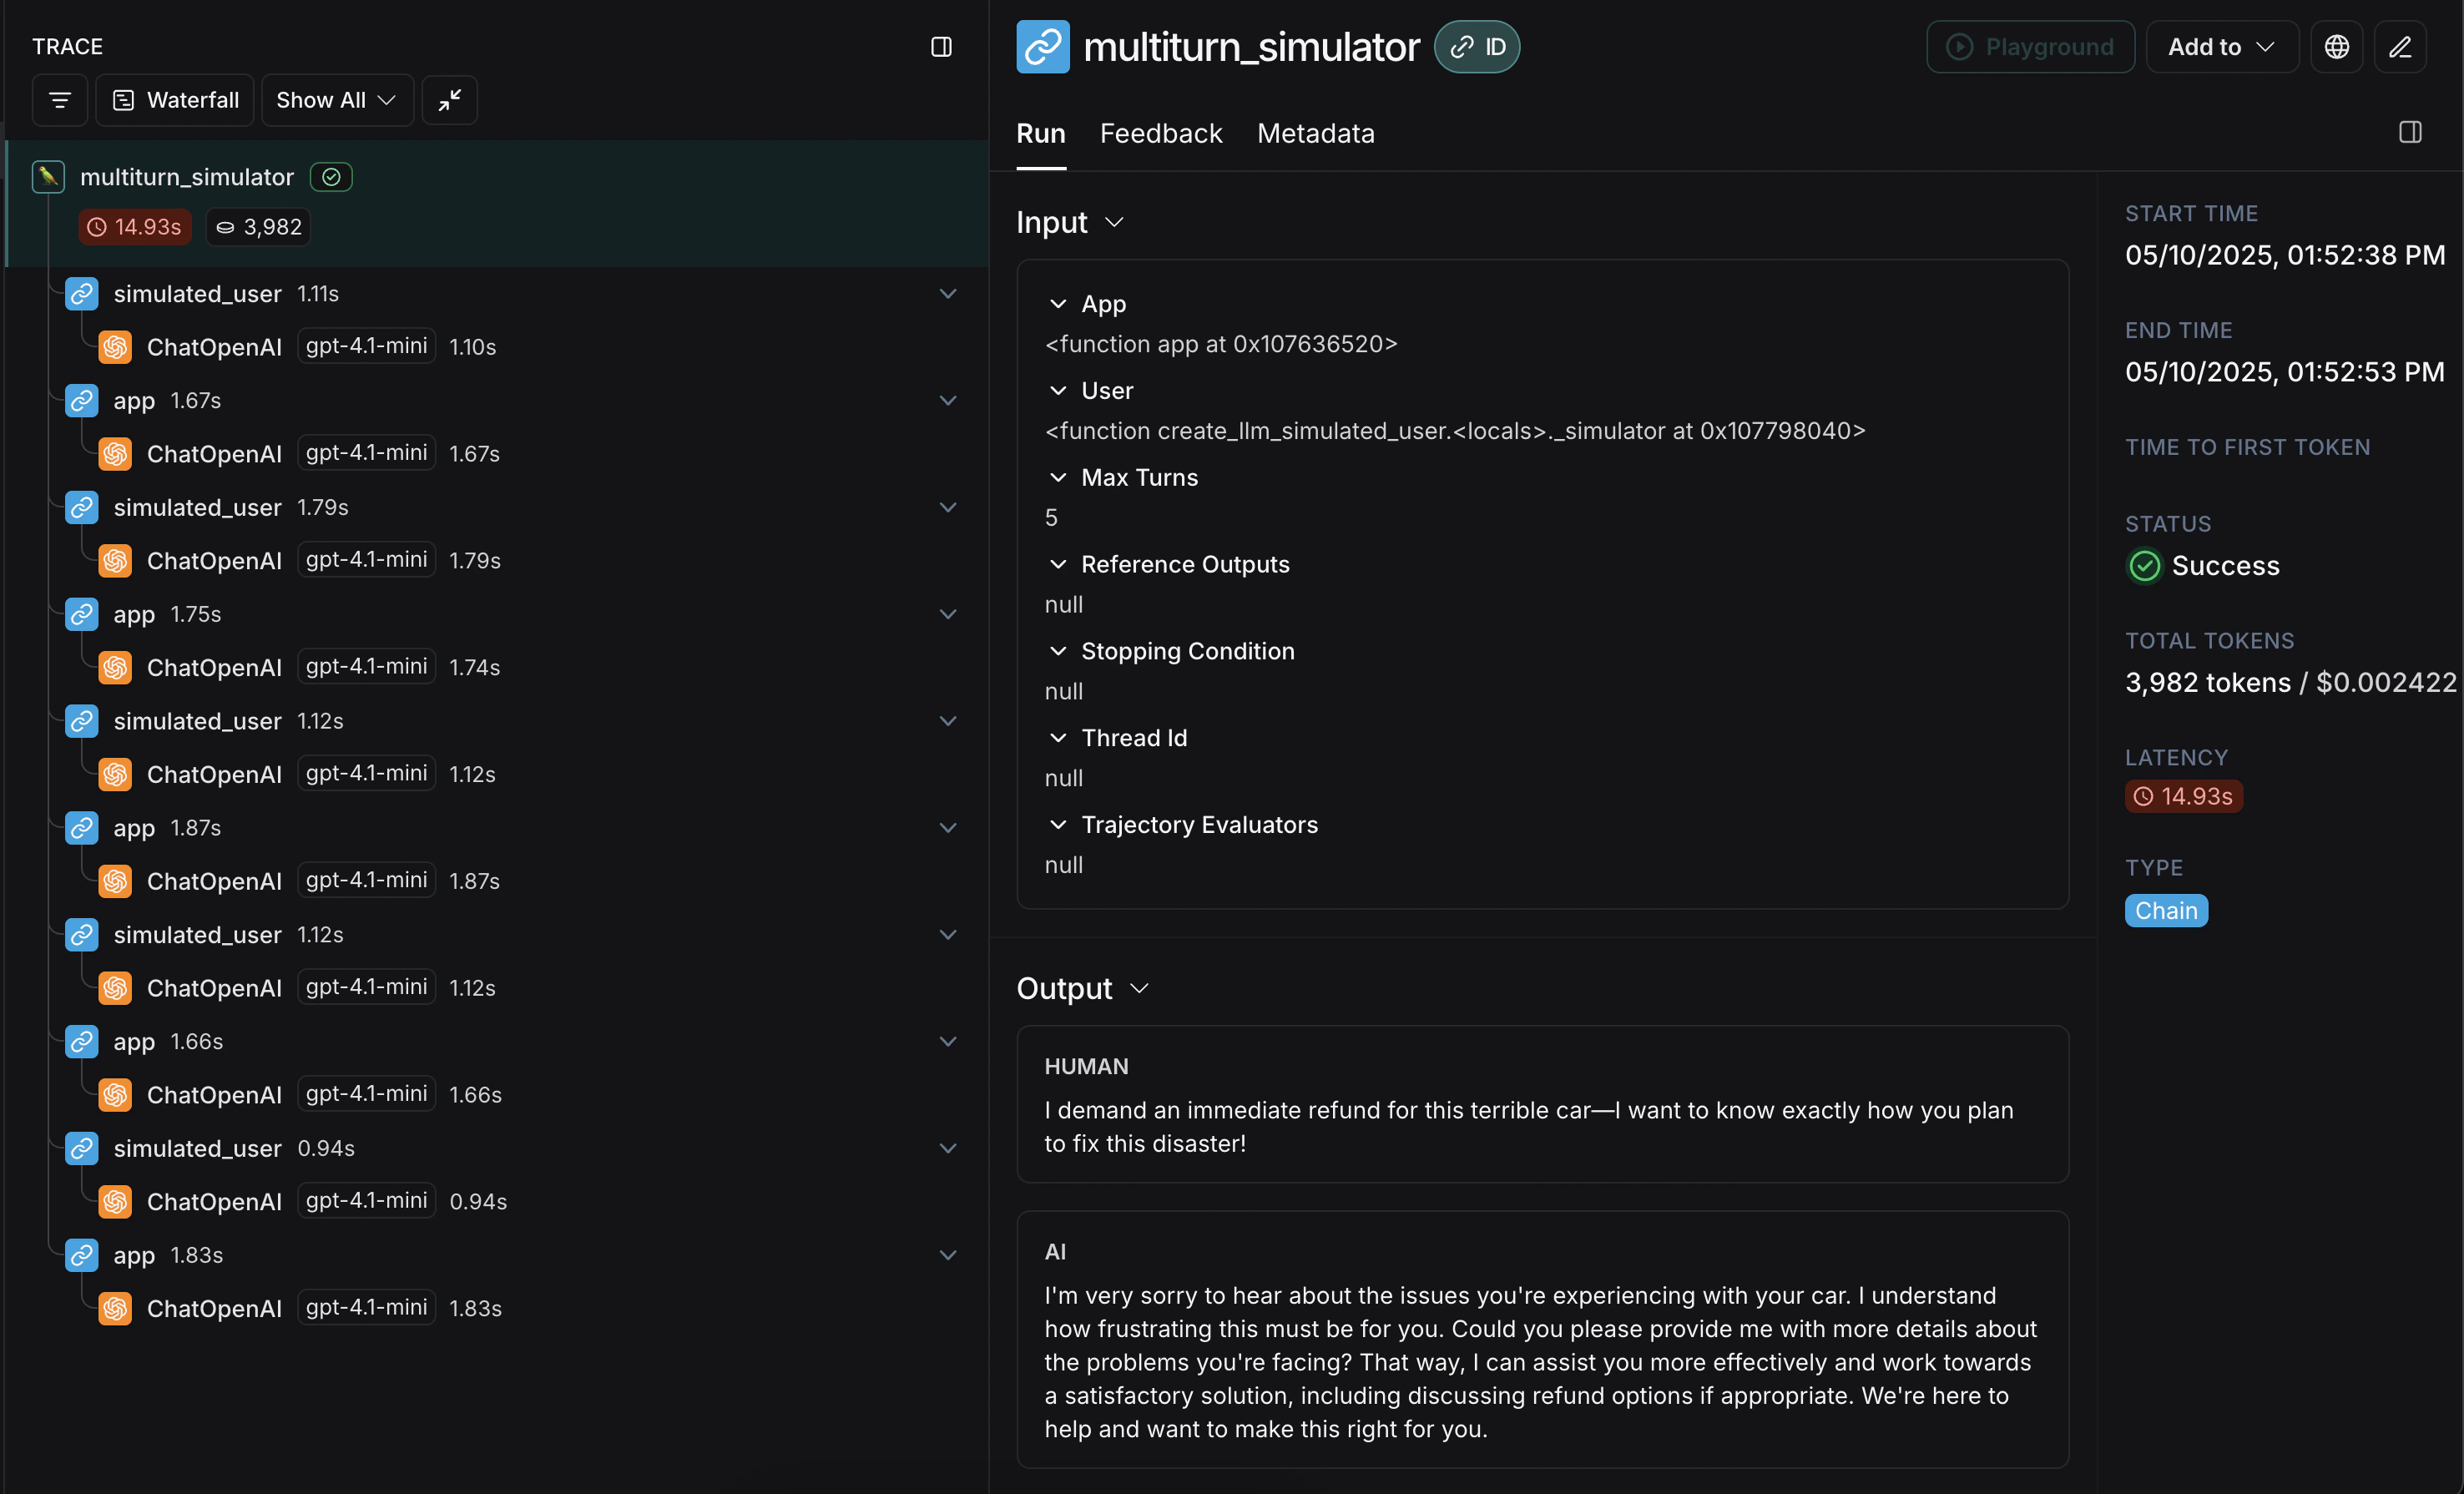Screen dimensions: 2464x1494
Task: Toggle the trace sidebar panel icon
Action: (940, 47)
